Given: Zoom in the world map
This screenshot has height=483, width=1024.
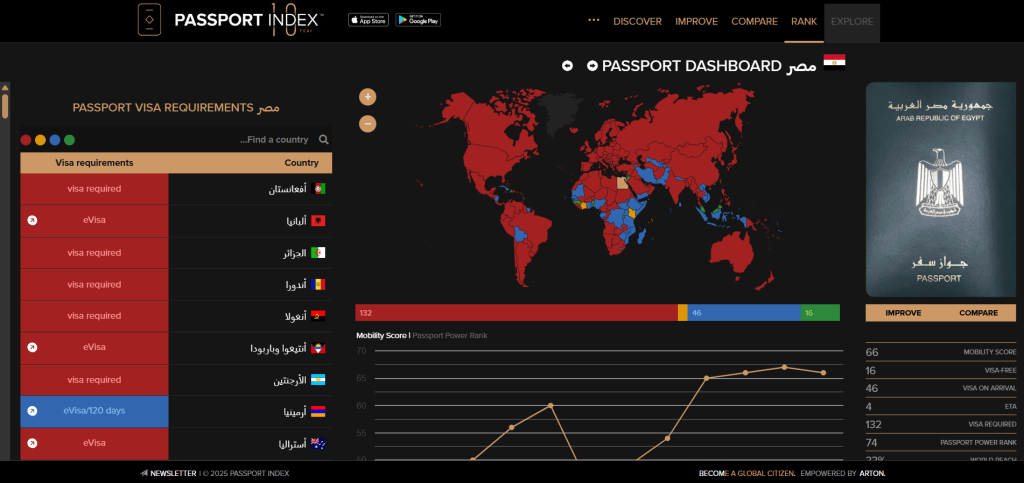Looking at the screenshot, I should (x=368, y=97).
